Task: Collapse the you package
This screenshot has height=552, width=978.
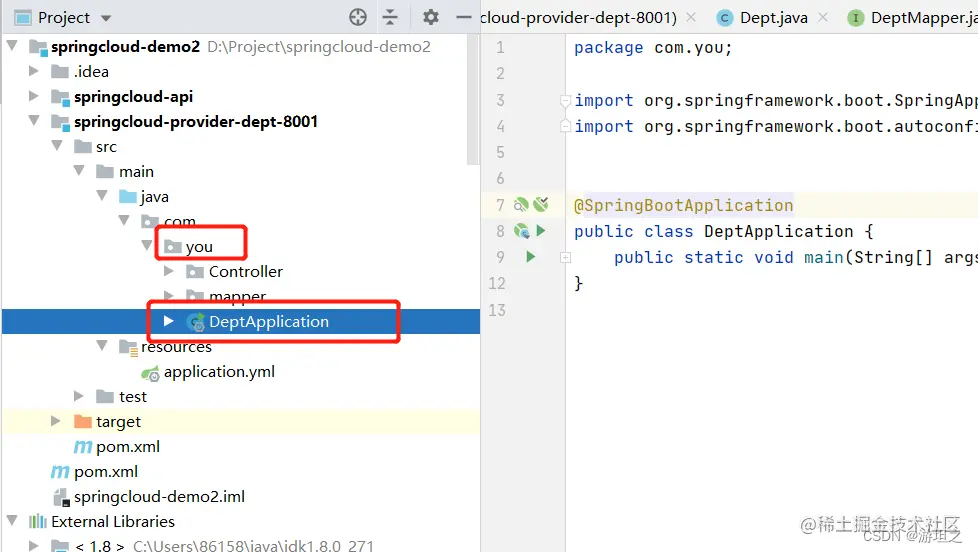Action: tap(147, 245)
